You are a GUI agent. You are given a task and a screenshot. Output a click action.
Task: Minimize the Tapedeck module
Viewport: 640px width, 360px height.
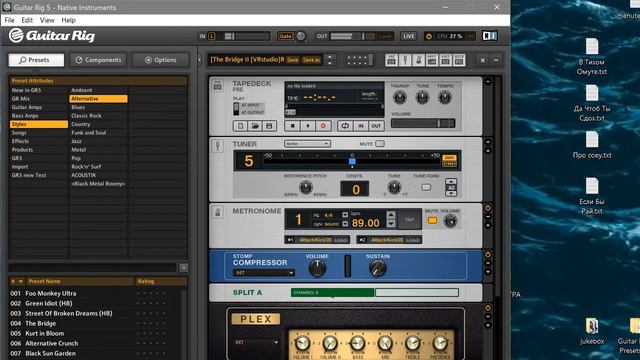(x=488, y=82)
